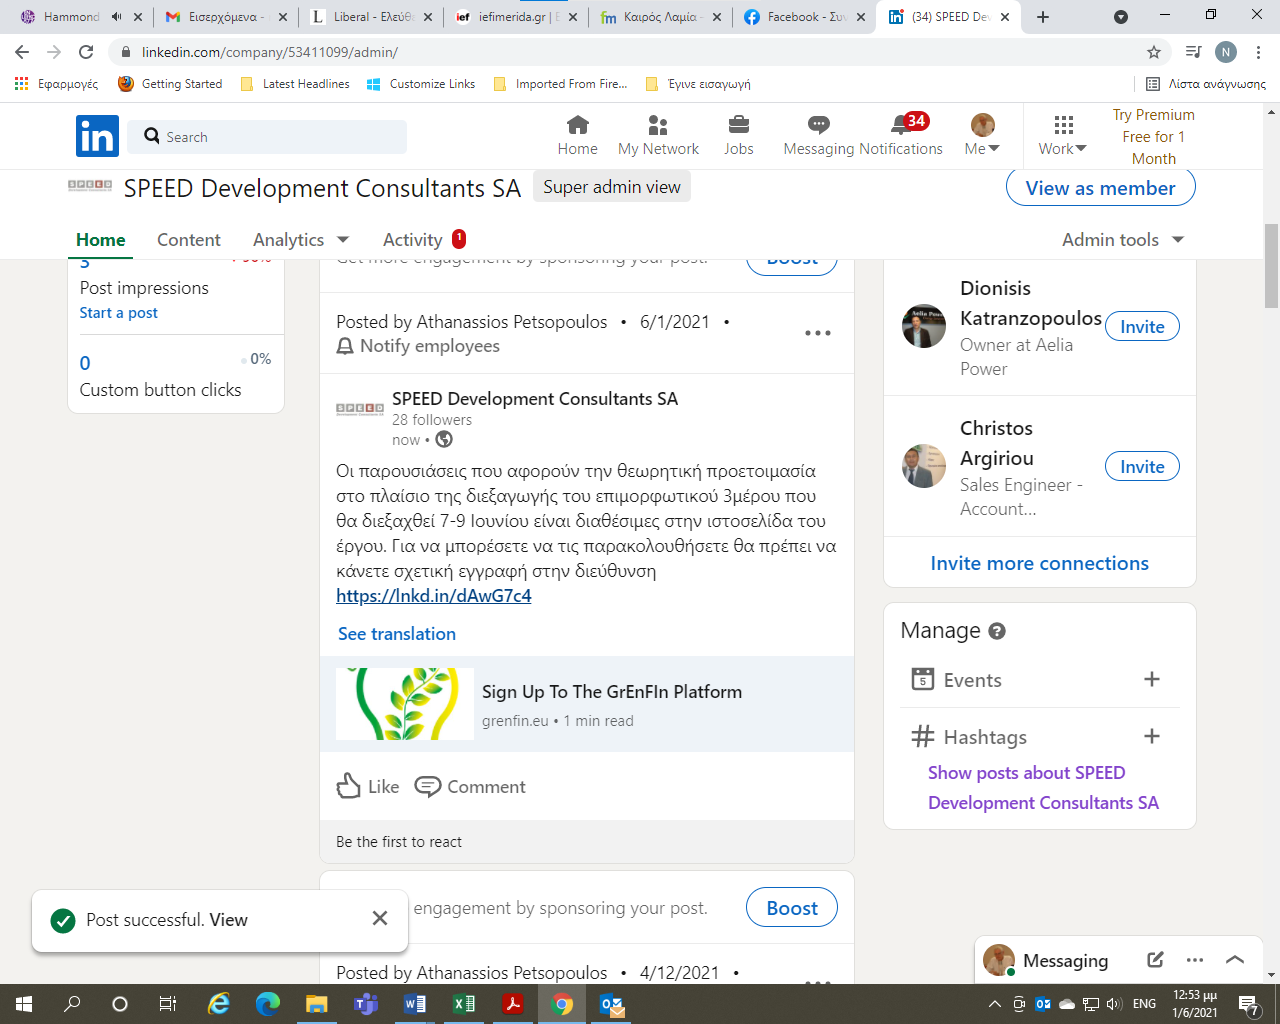Viewport: 1280px width, 1024px height.
Task: Open Getting Started bookmark
Action: (x=170, y=84)
